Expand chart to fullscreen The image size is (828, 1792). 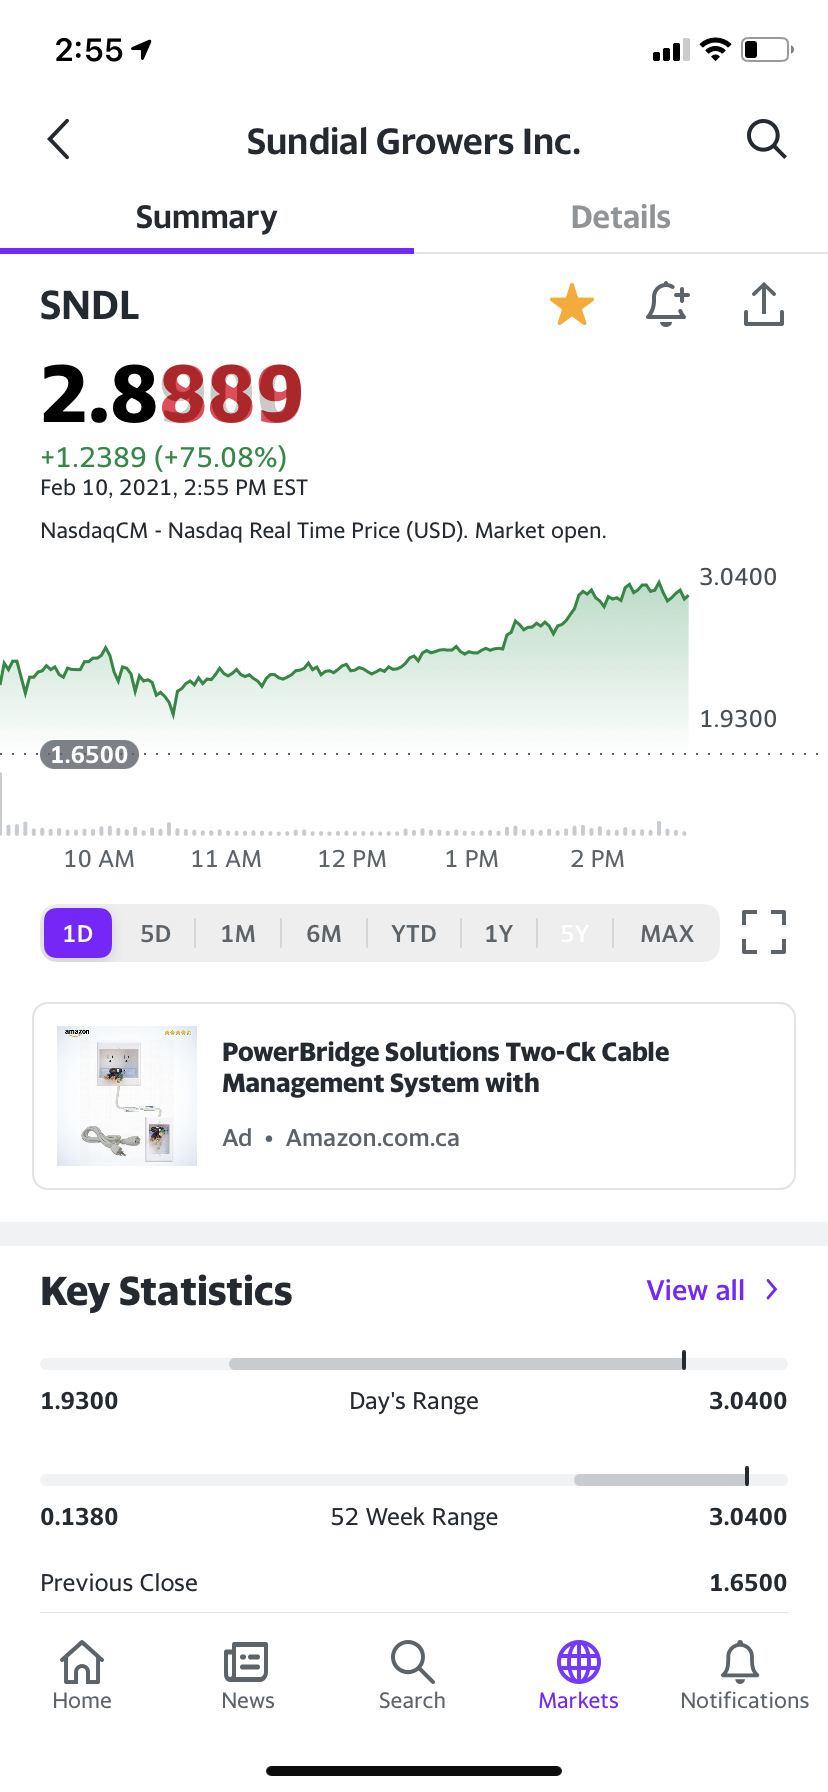764,932
